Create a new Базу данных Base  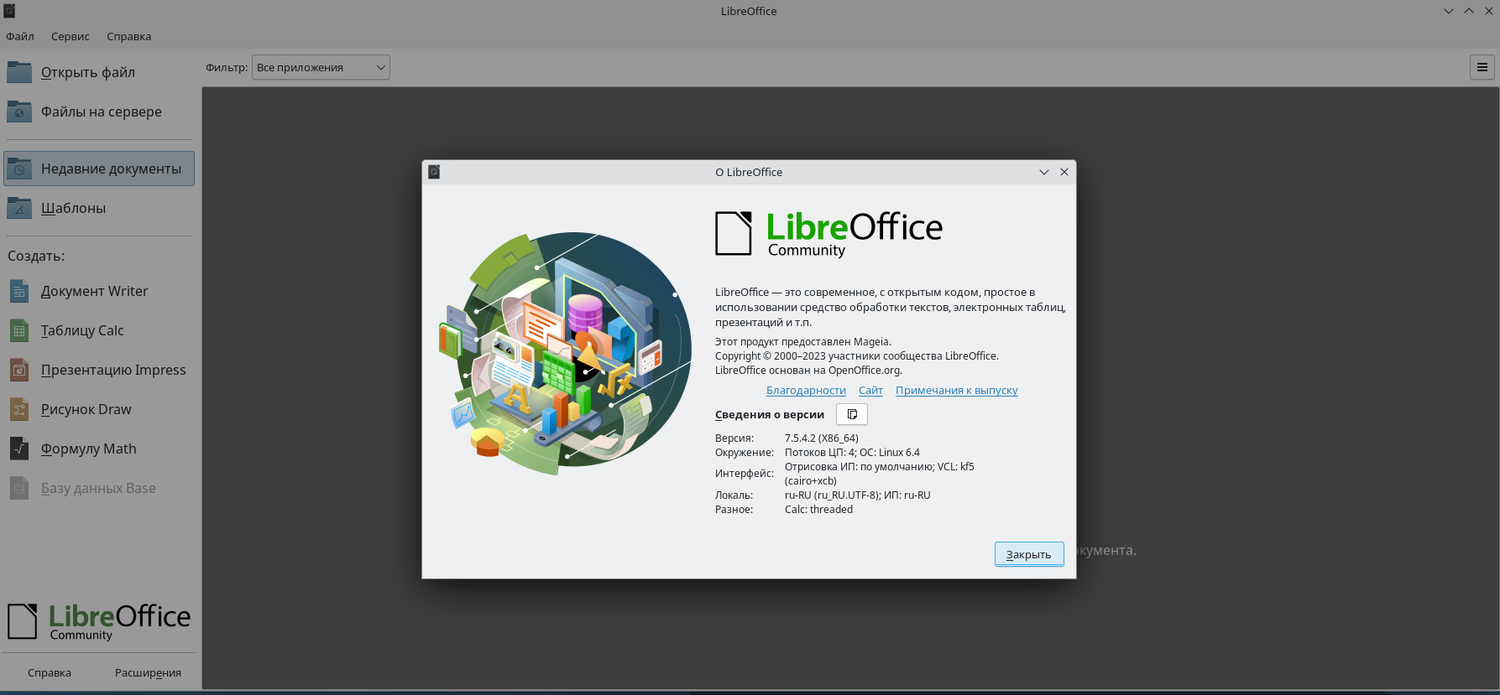(x=99, y=488)
